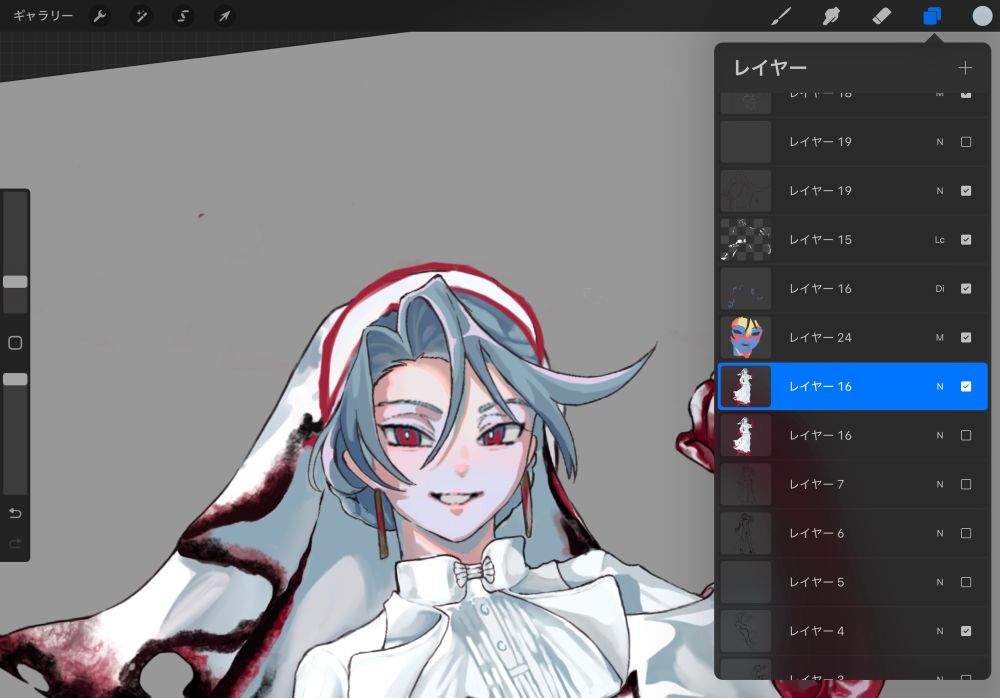1000x698 pixels.
Task: Return to ギャラリー
Action: click(x=43, y=15)
